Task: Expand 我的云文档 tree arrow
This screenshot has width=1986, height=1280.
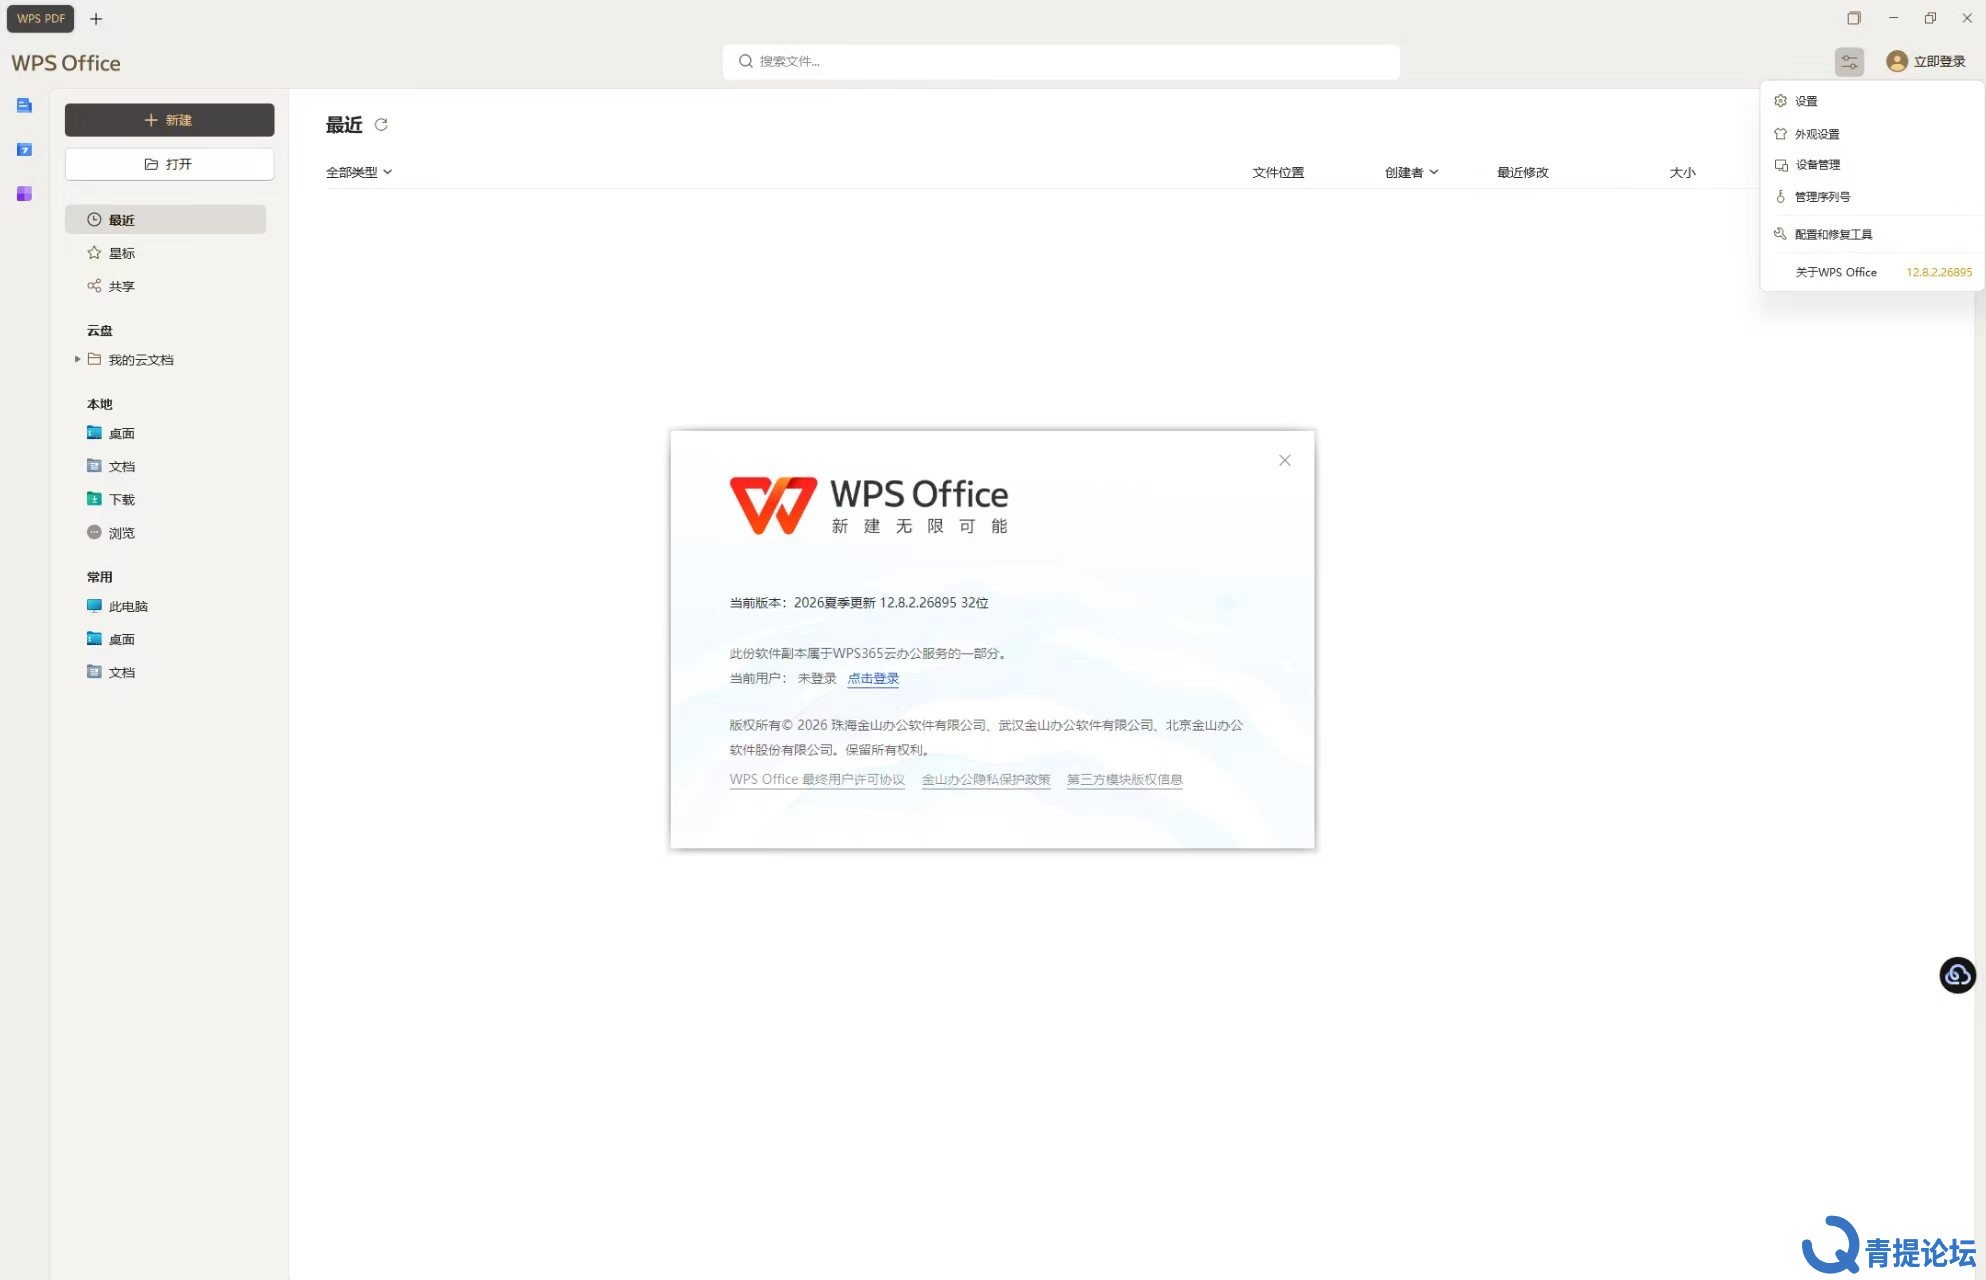Action: point(77,359)
